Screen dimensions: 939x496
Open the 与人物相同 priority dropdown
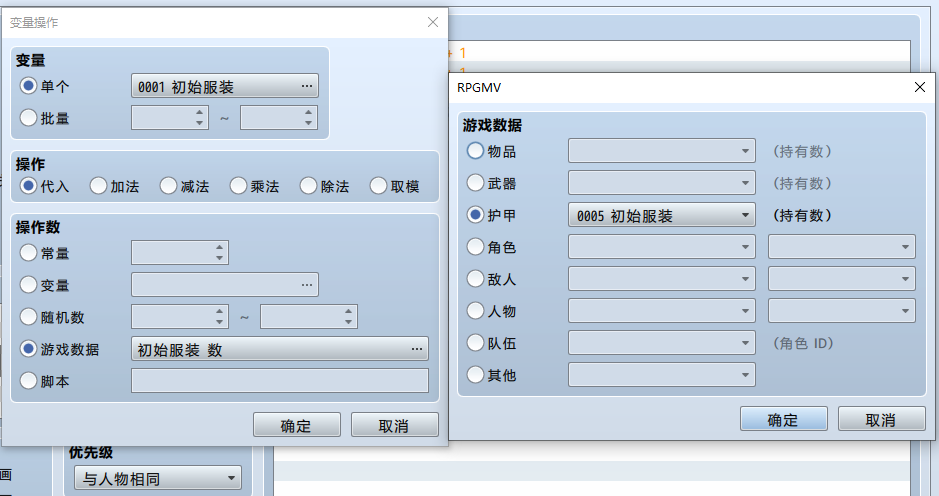[158, 478]
